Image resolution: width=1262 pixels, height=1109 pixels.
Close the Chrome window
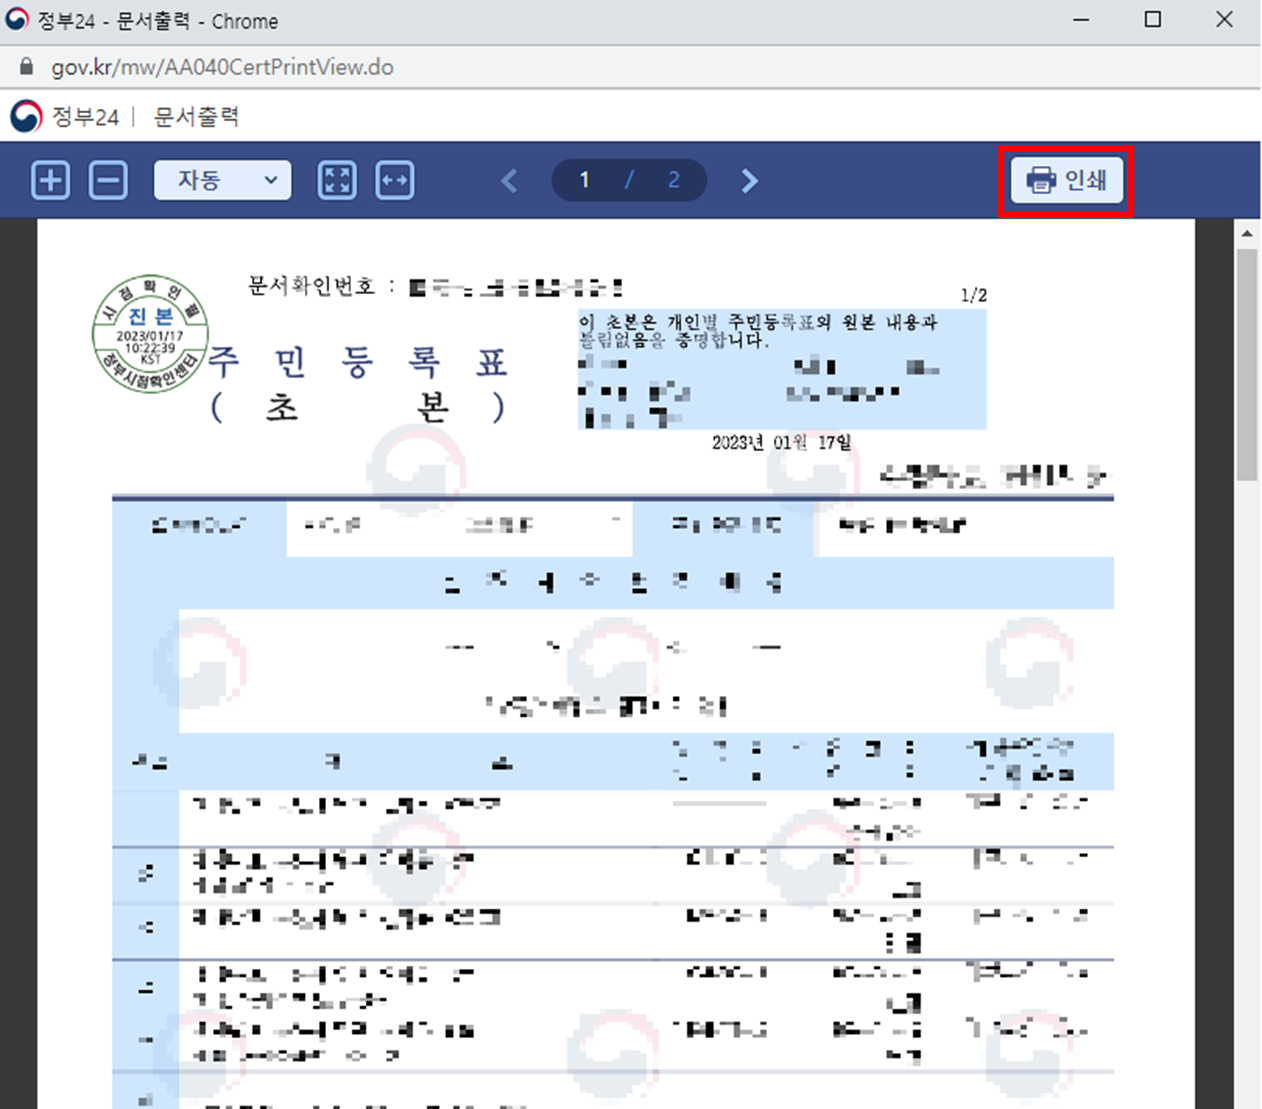coord(1224,20)
